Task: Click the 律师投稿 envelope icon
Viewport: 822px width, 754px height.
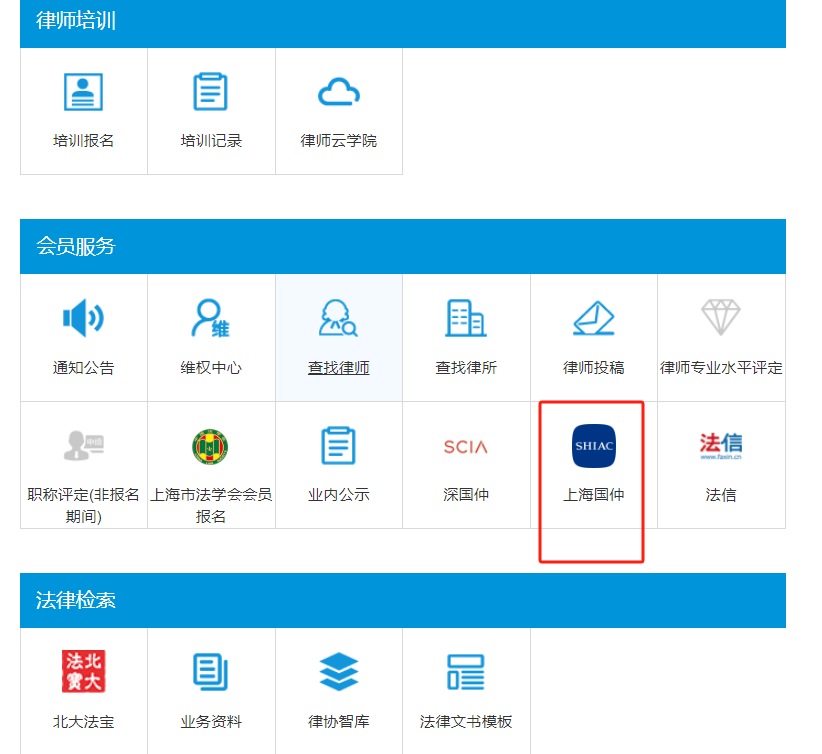Action: pos(593,319)
